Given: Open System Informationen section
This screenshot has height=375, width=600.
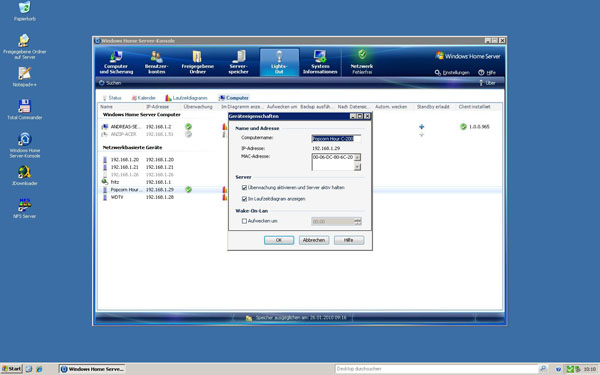Looking at the screenshot, I should coord(320,62).
